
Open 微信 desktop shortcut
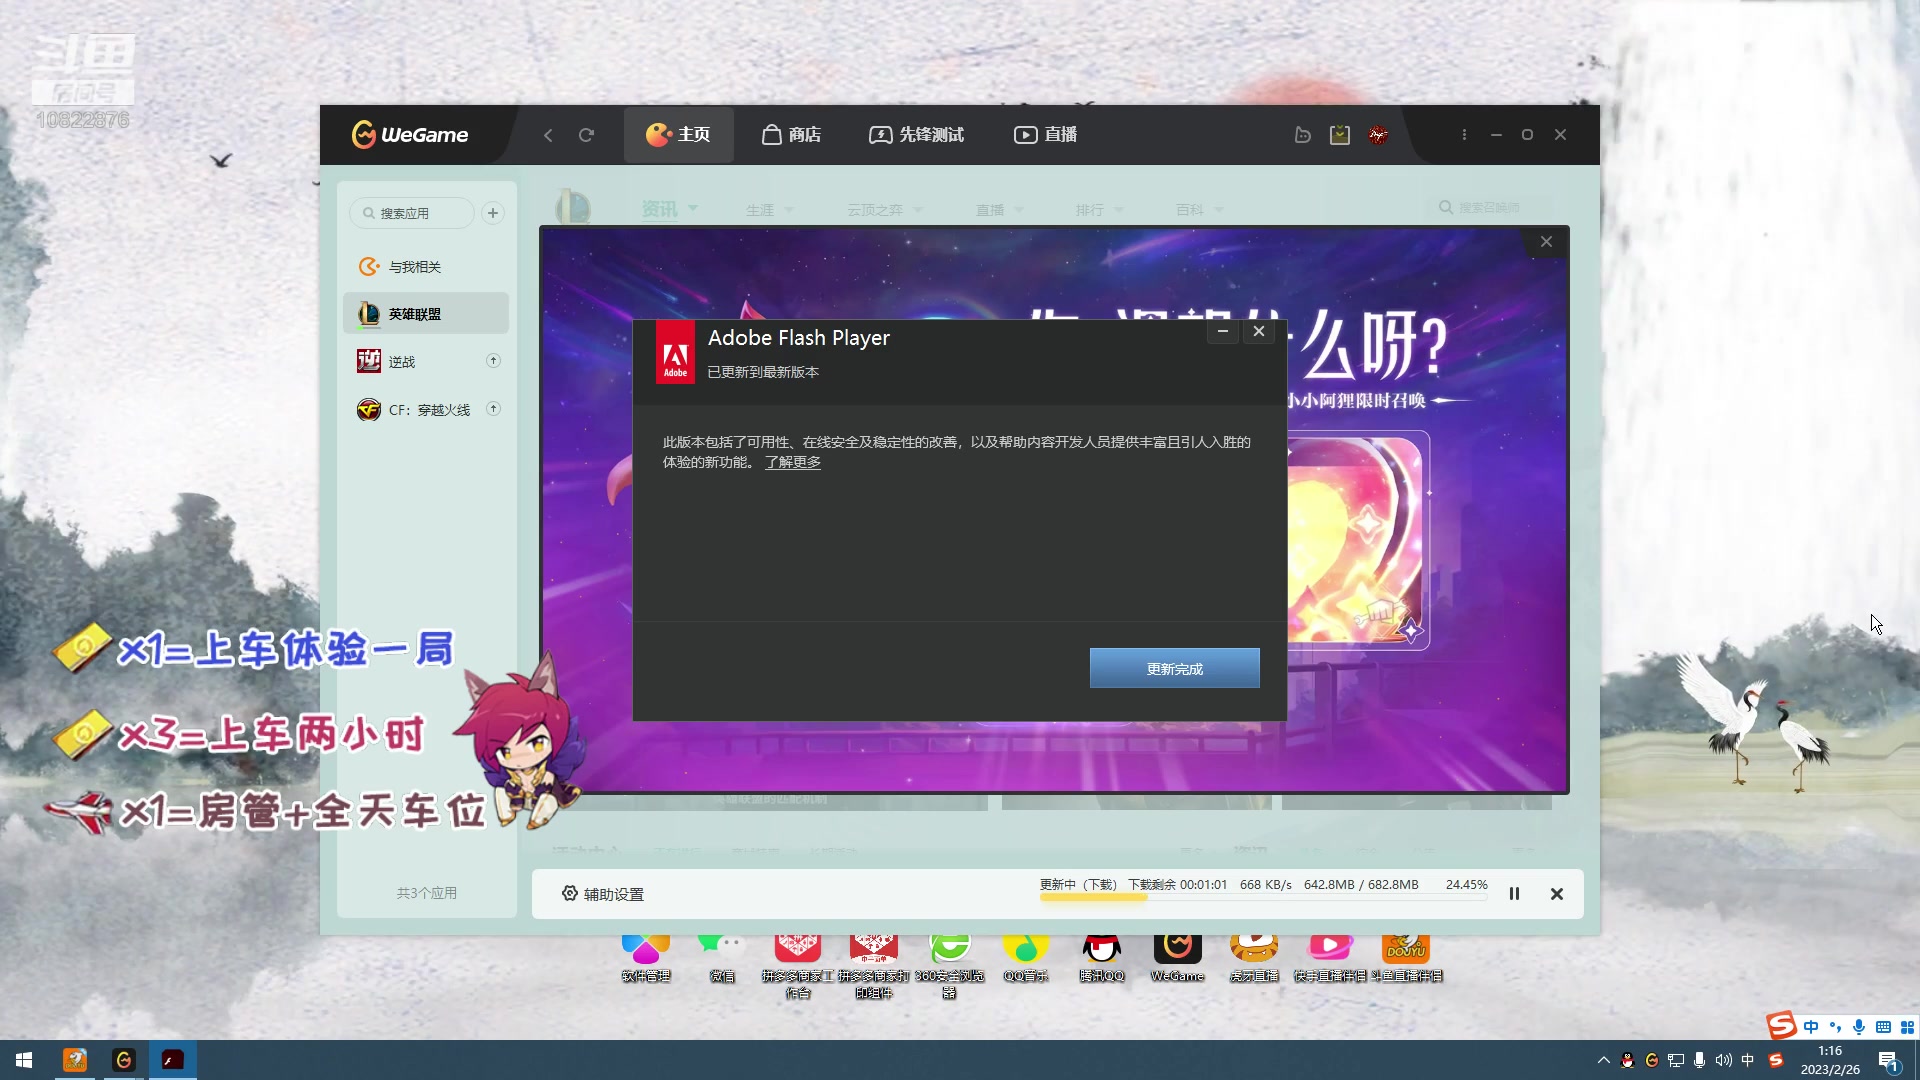click(722, 957)
